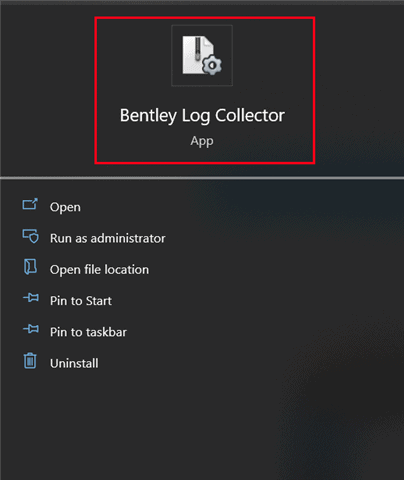Click the trash can icon for Uninstall
This screenshot has width=404, height=480.
click(x=30, y=361)
